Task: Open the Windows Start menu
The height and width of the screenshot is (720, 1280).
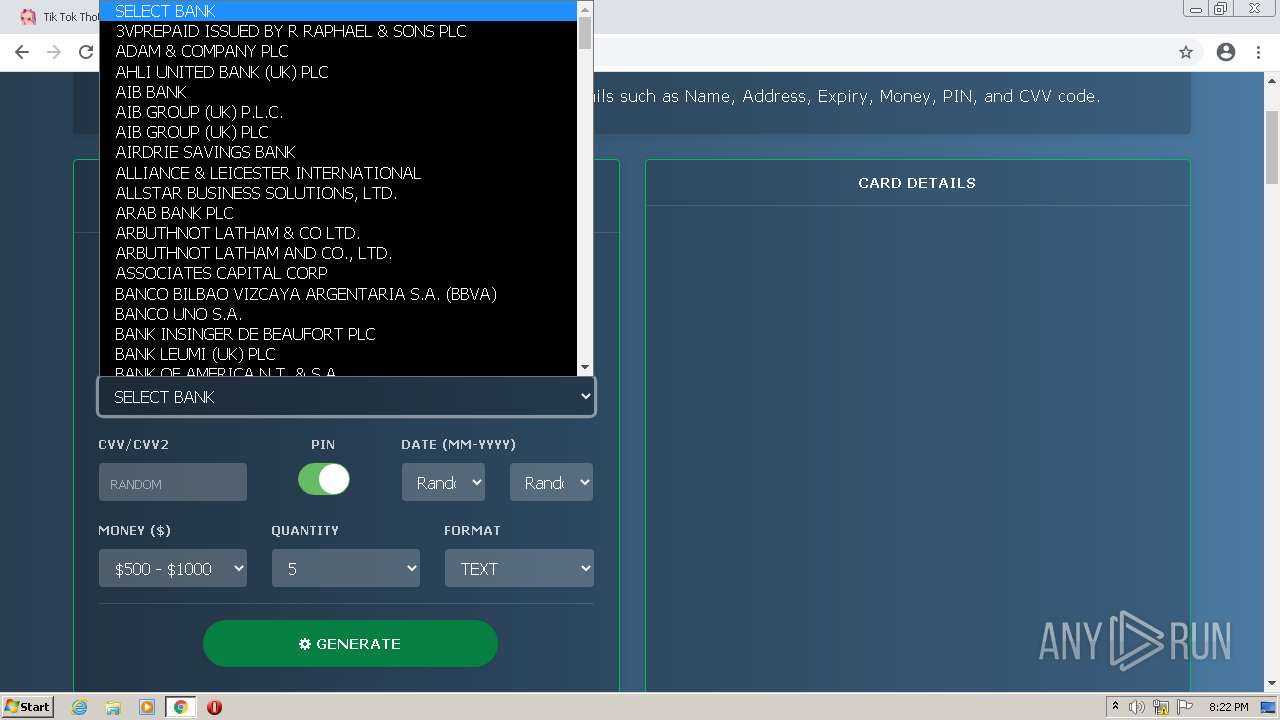Action: [27, 706]
